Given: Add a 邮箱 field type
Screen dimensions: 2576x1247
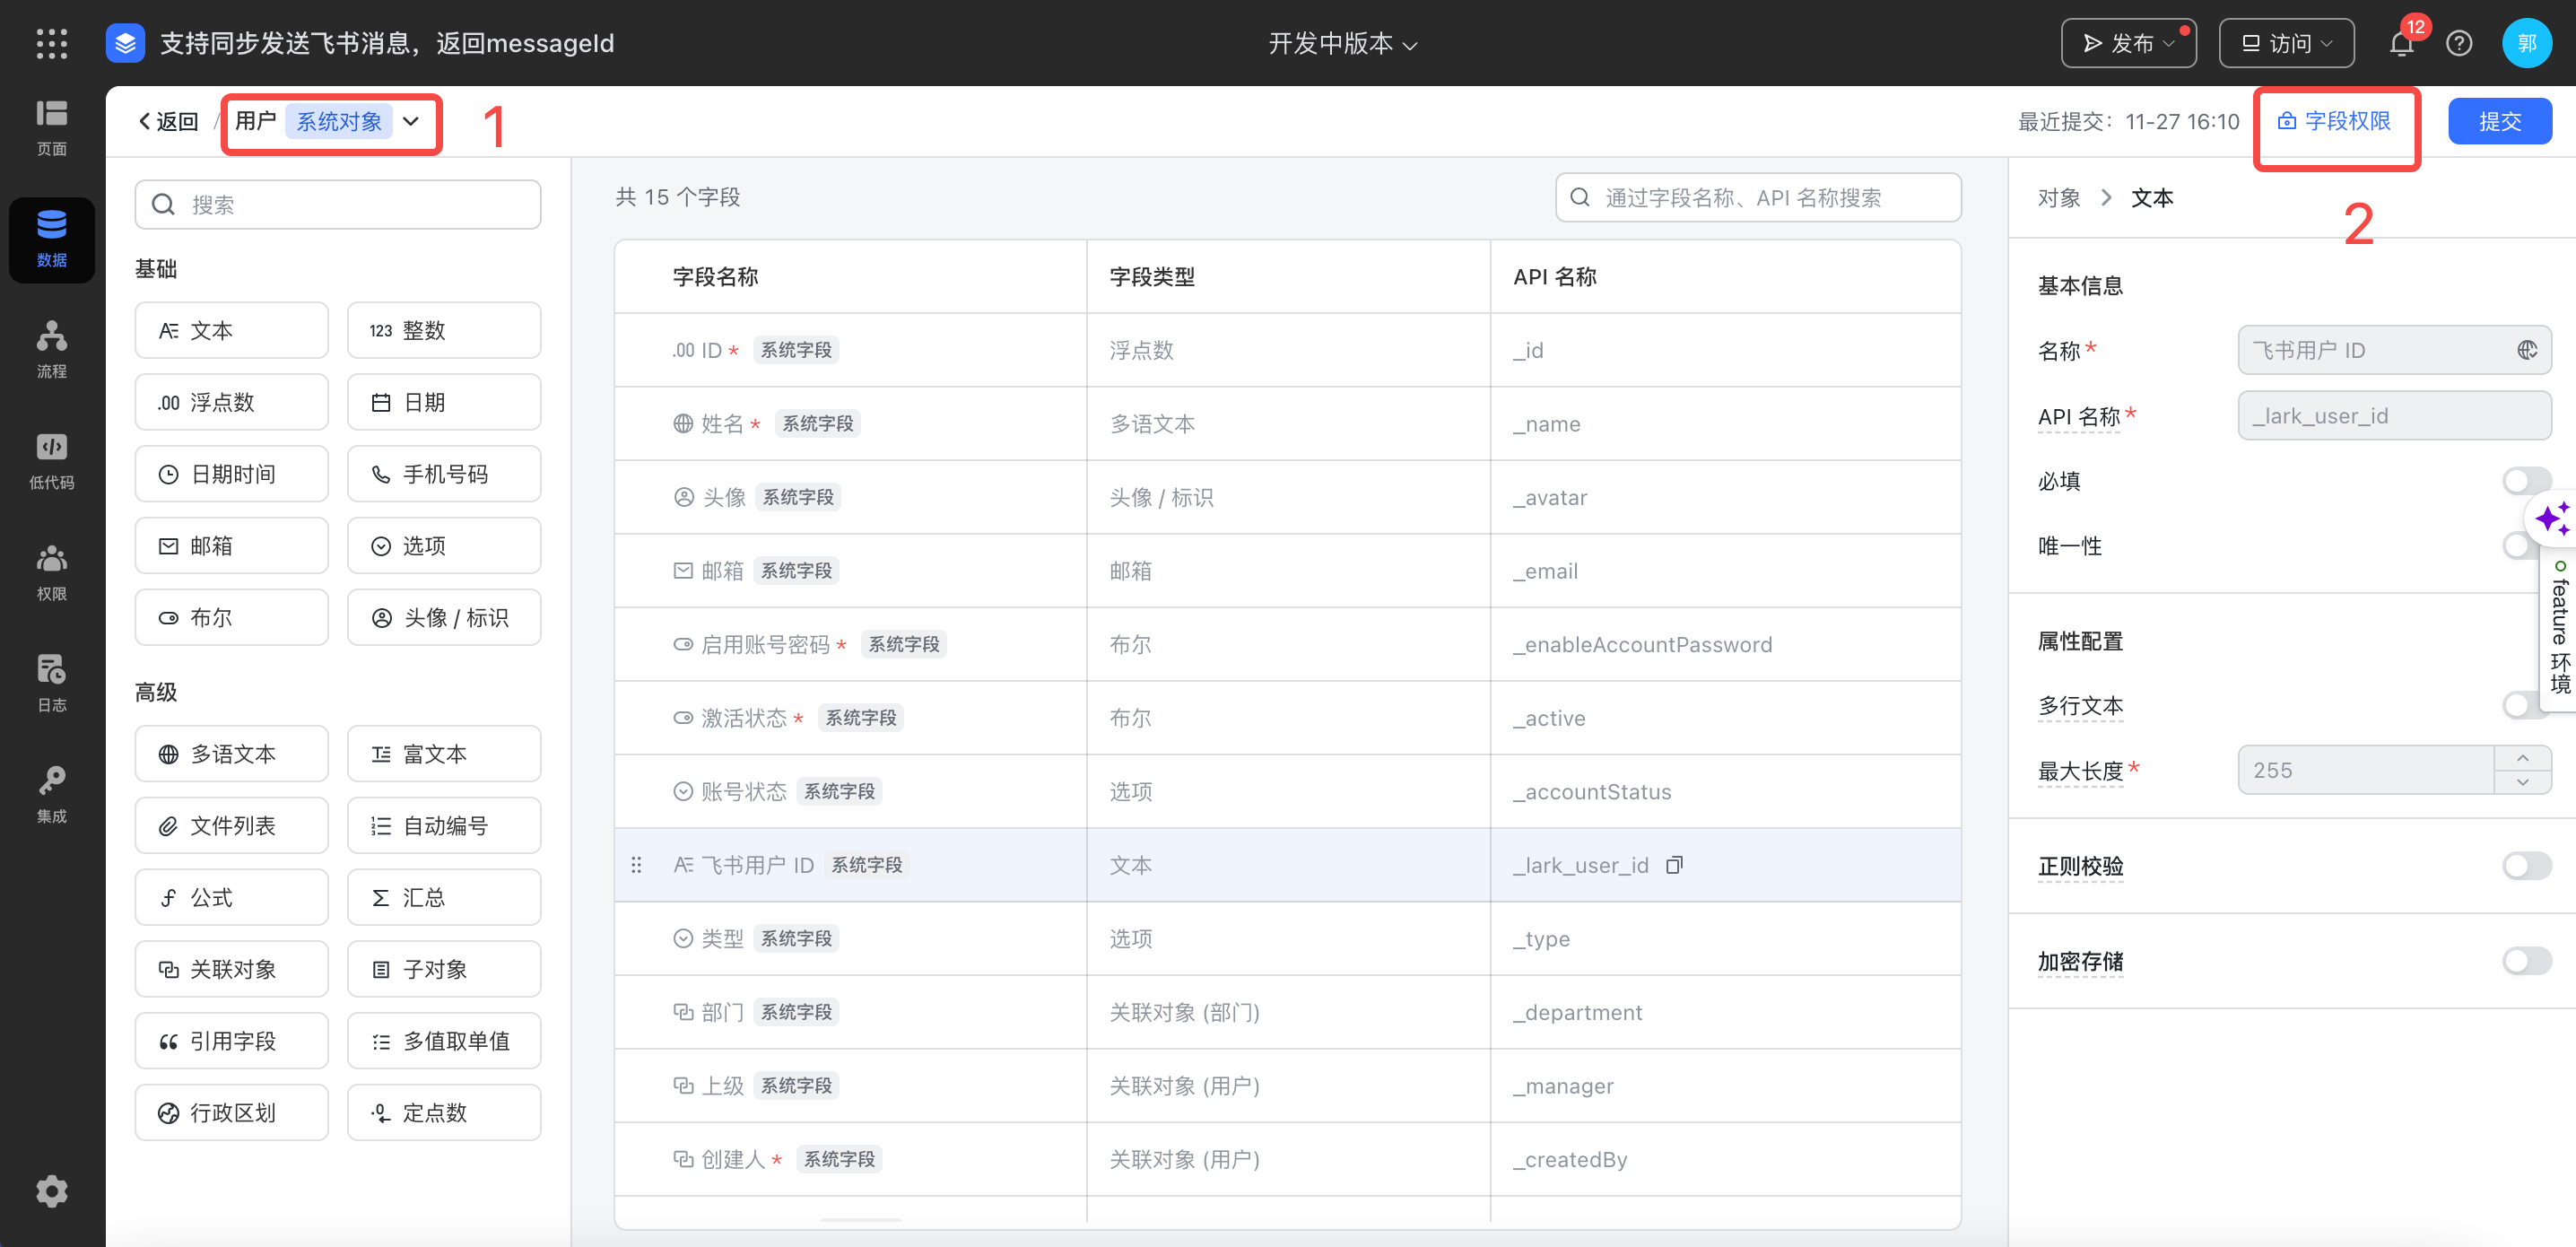Looking at the screenshot, I should (x=232, y=546).
